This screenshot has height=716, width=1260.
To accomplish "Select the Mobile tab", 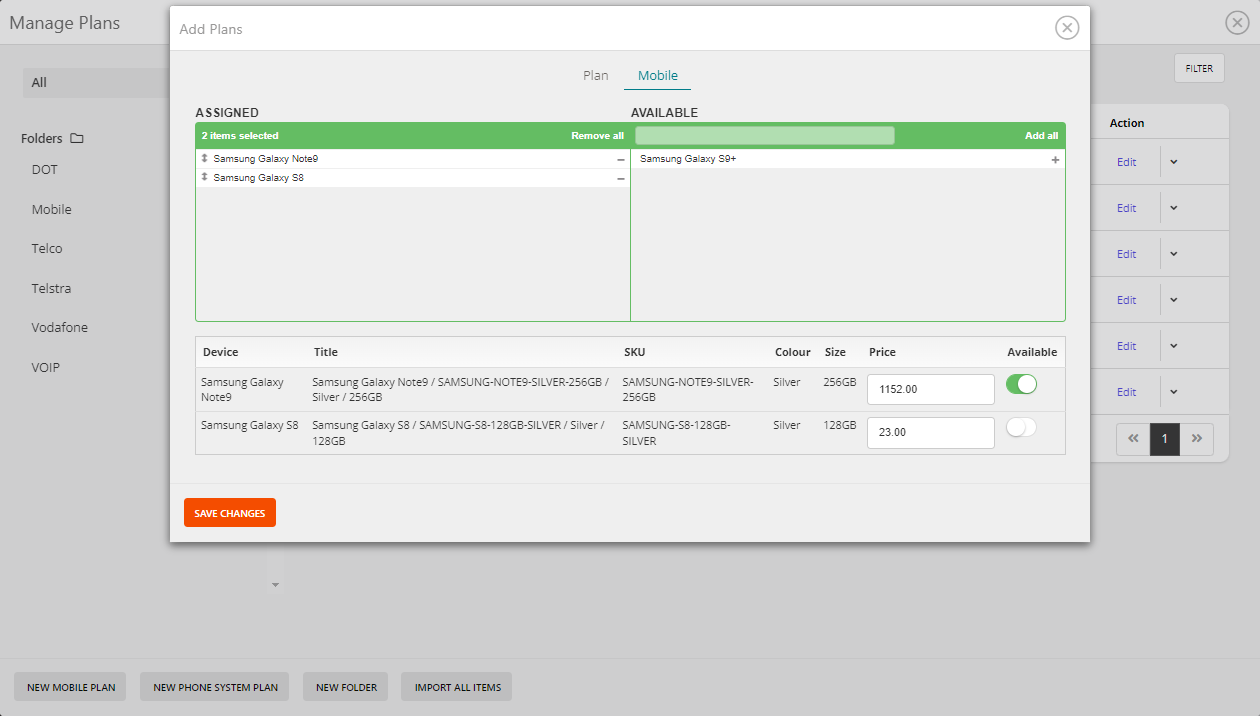I will 657,75.
